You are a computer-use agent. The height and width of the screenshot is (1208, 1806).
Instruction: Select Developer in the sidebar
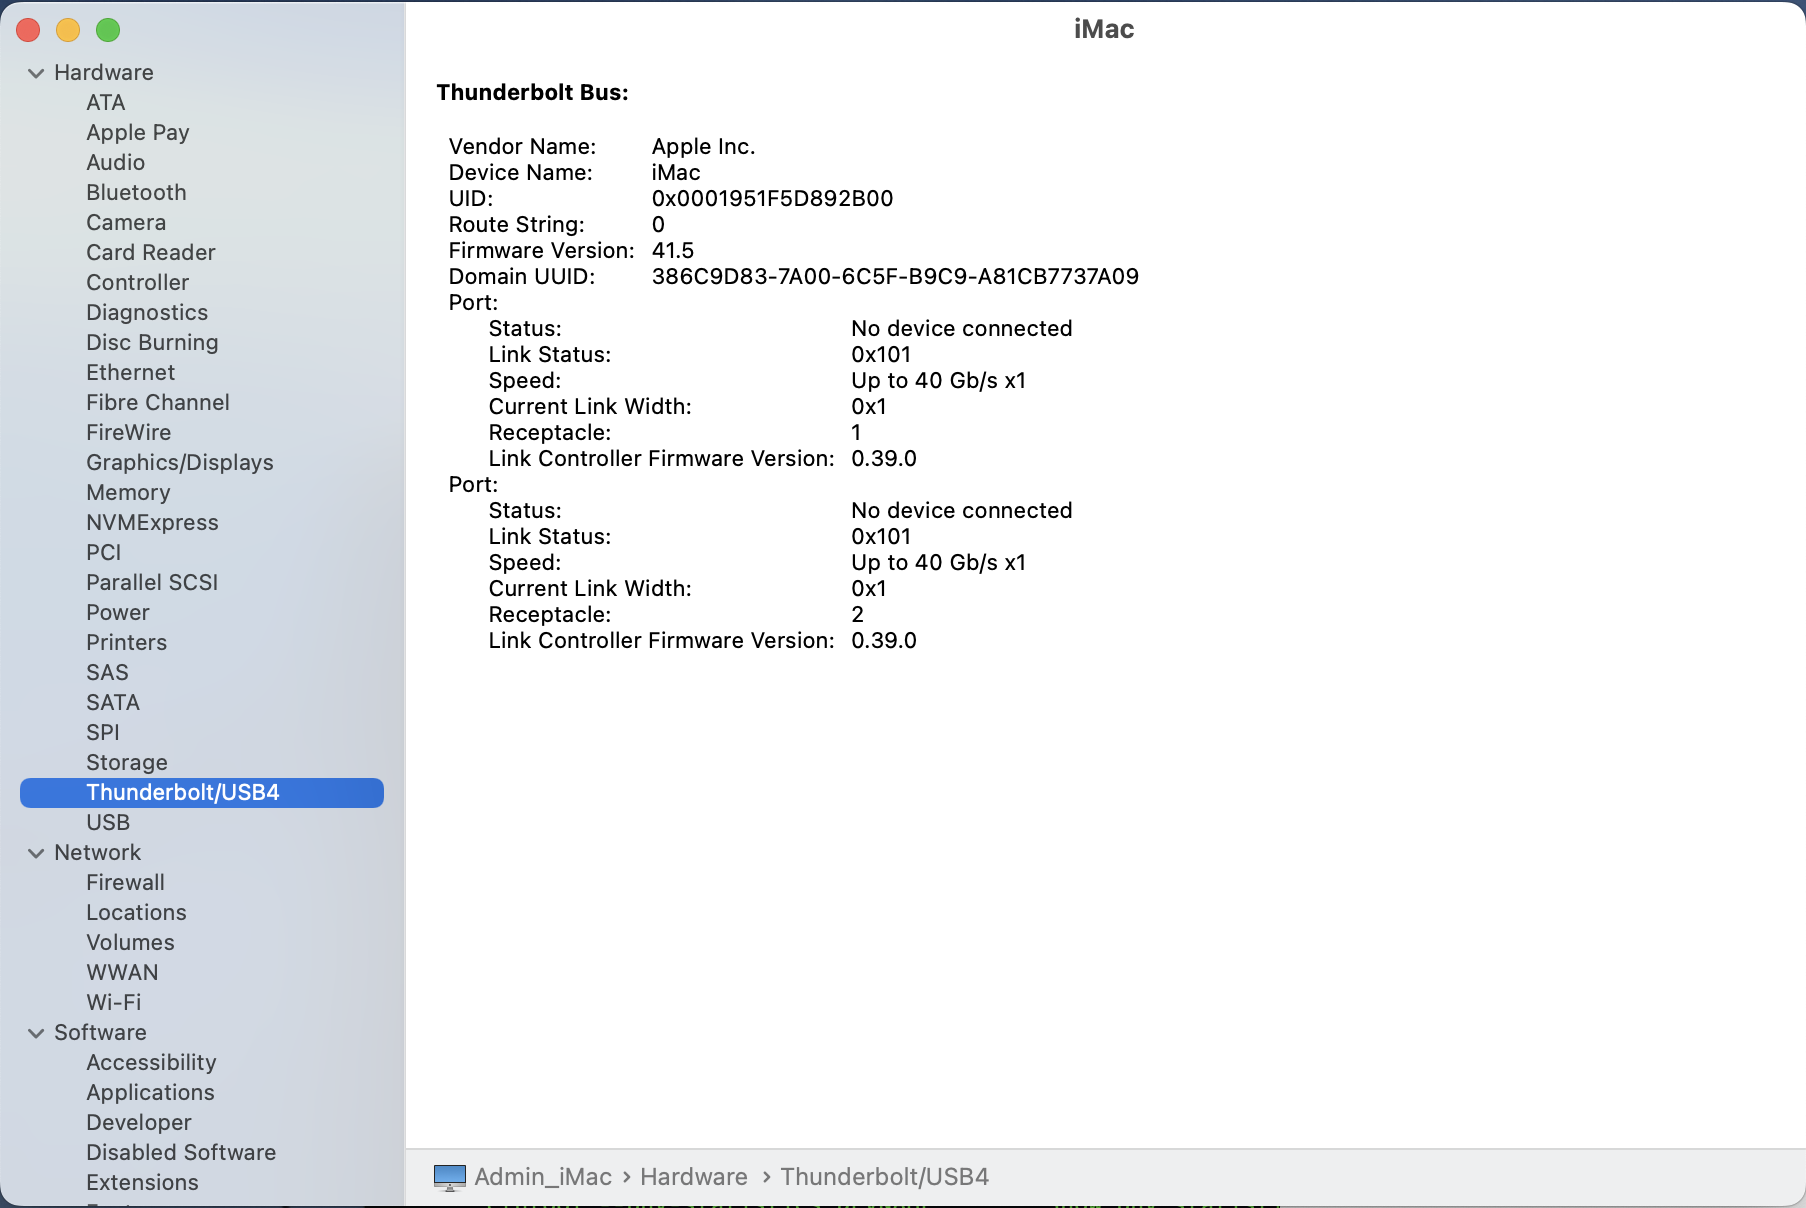[139, 1123]
